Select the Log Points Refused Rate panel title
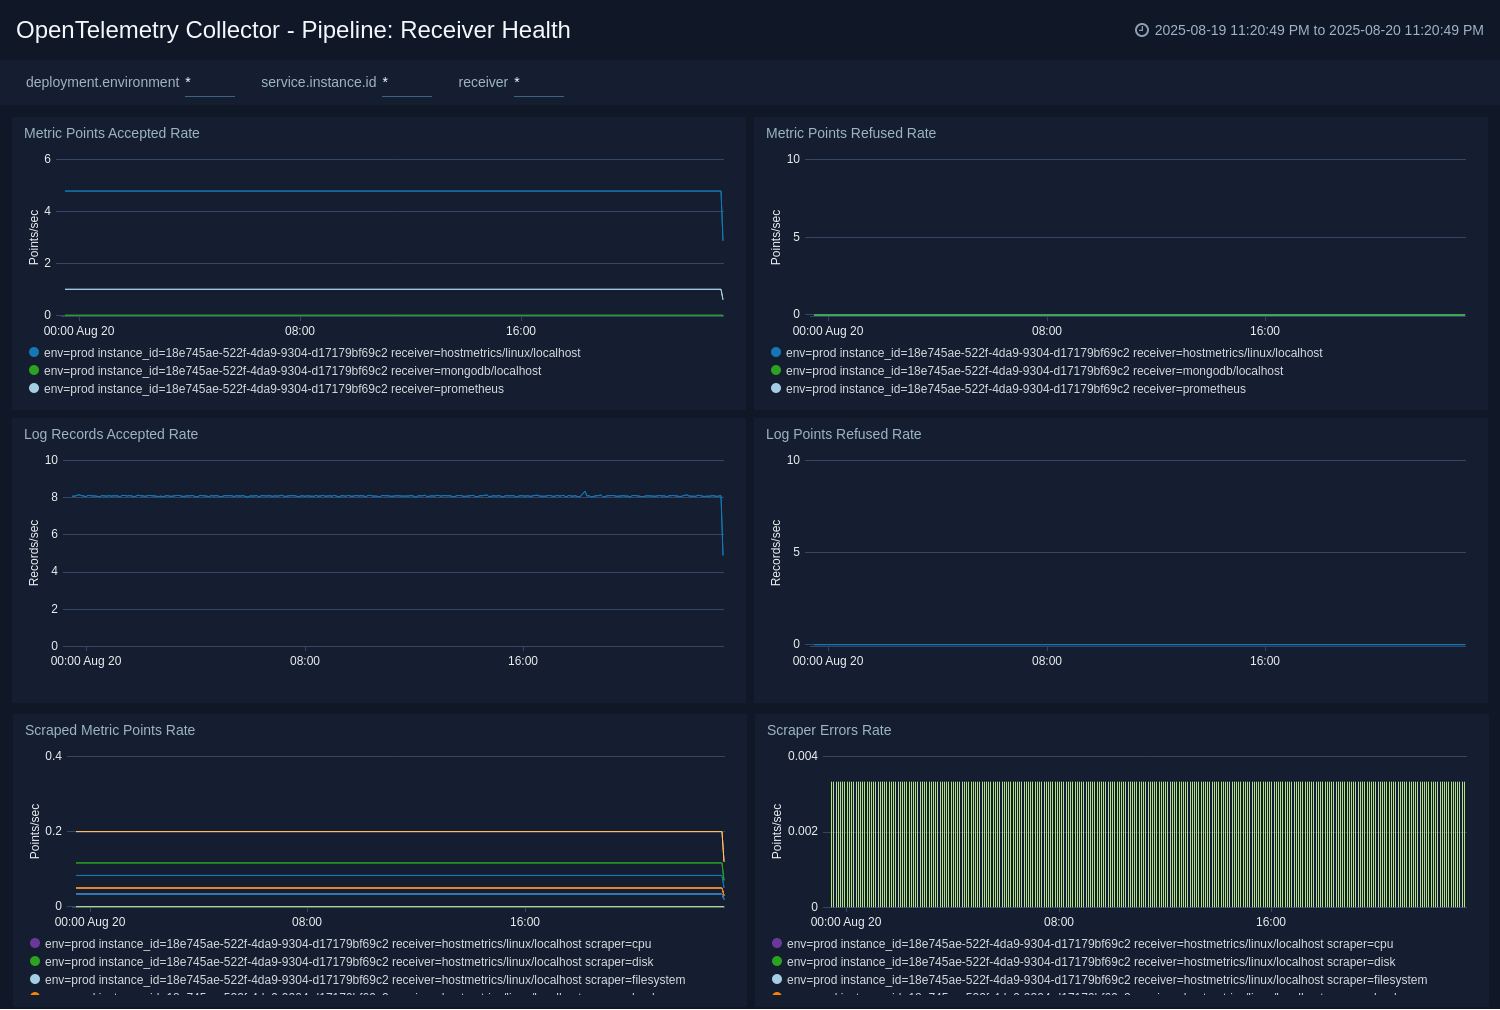The height and width of the screenshot is (1010, 1500). point(844,434)
